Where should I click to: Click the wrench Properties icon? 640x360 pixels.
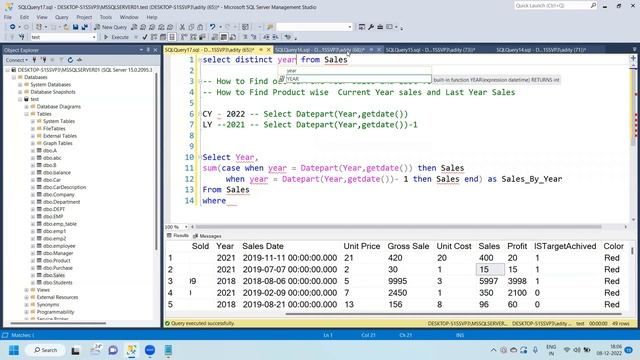371,27
